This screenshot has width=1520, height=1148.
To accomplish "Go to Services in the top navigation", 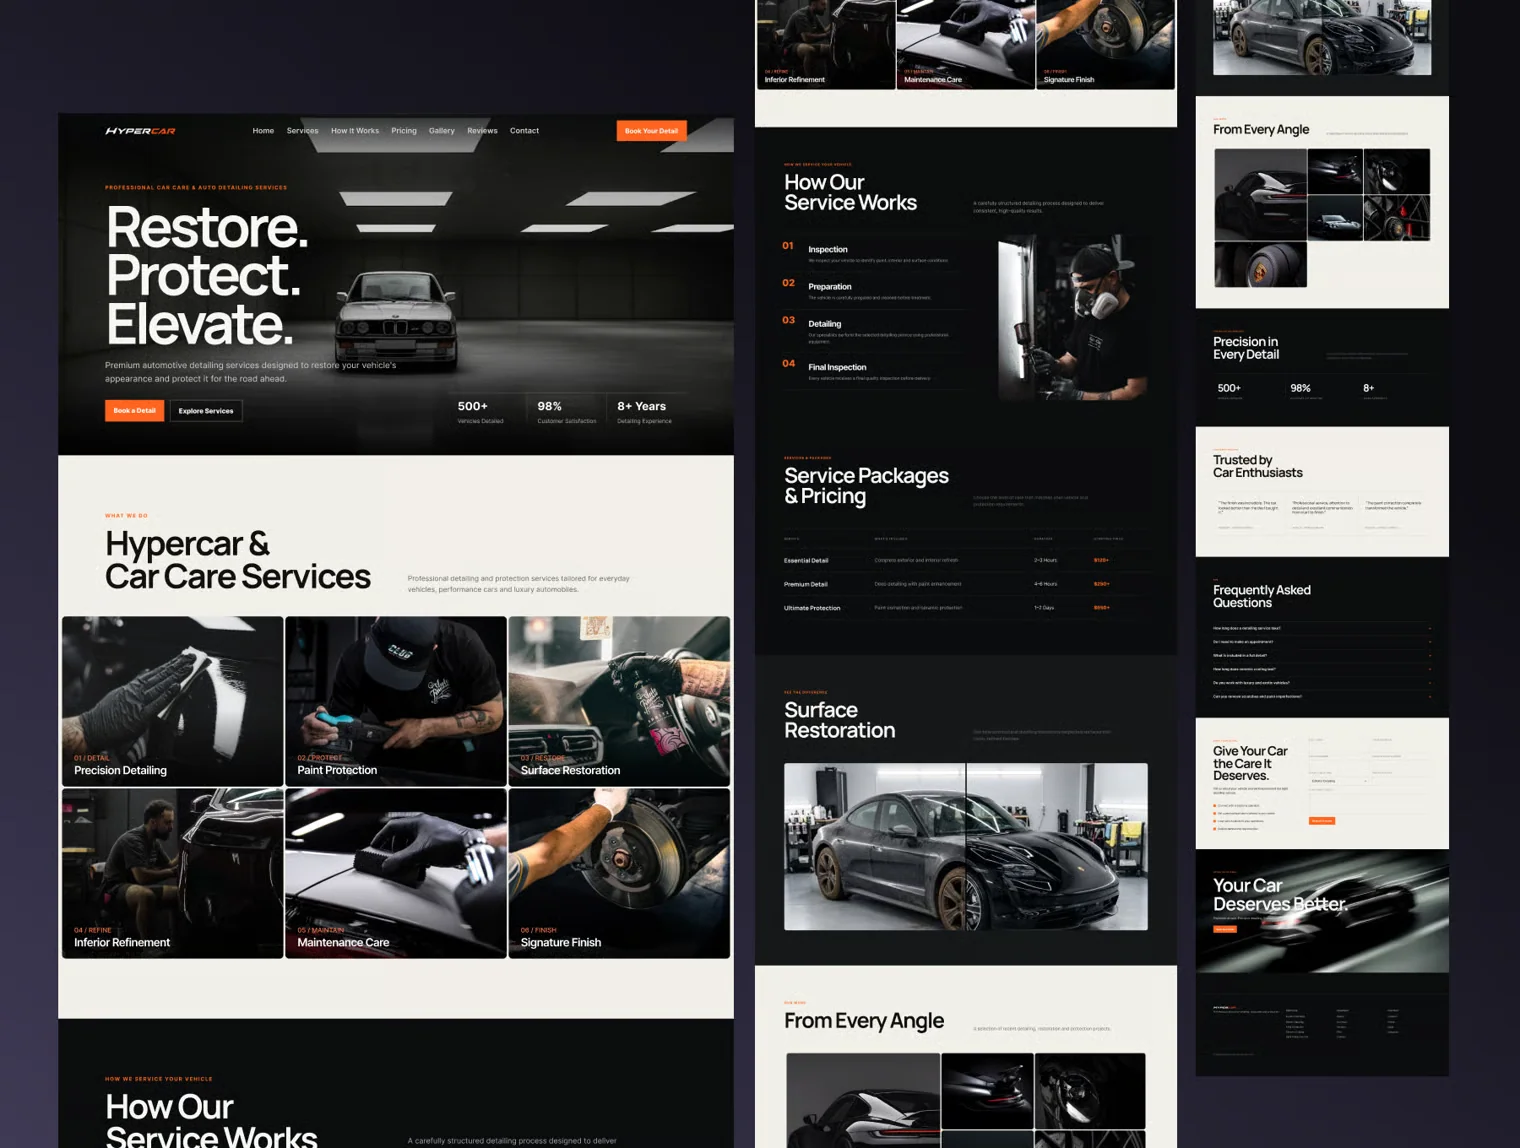I will tap(302, 131).
